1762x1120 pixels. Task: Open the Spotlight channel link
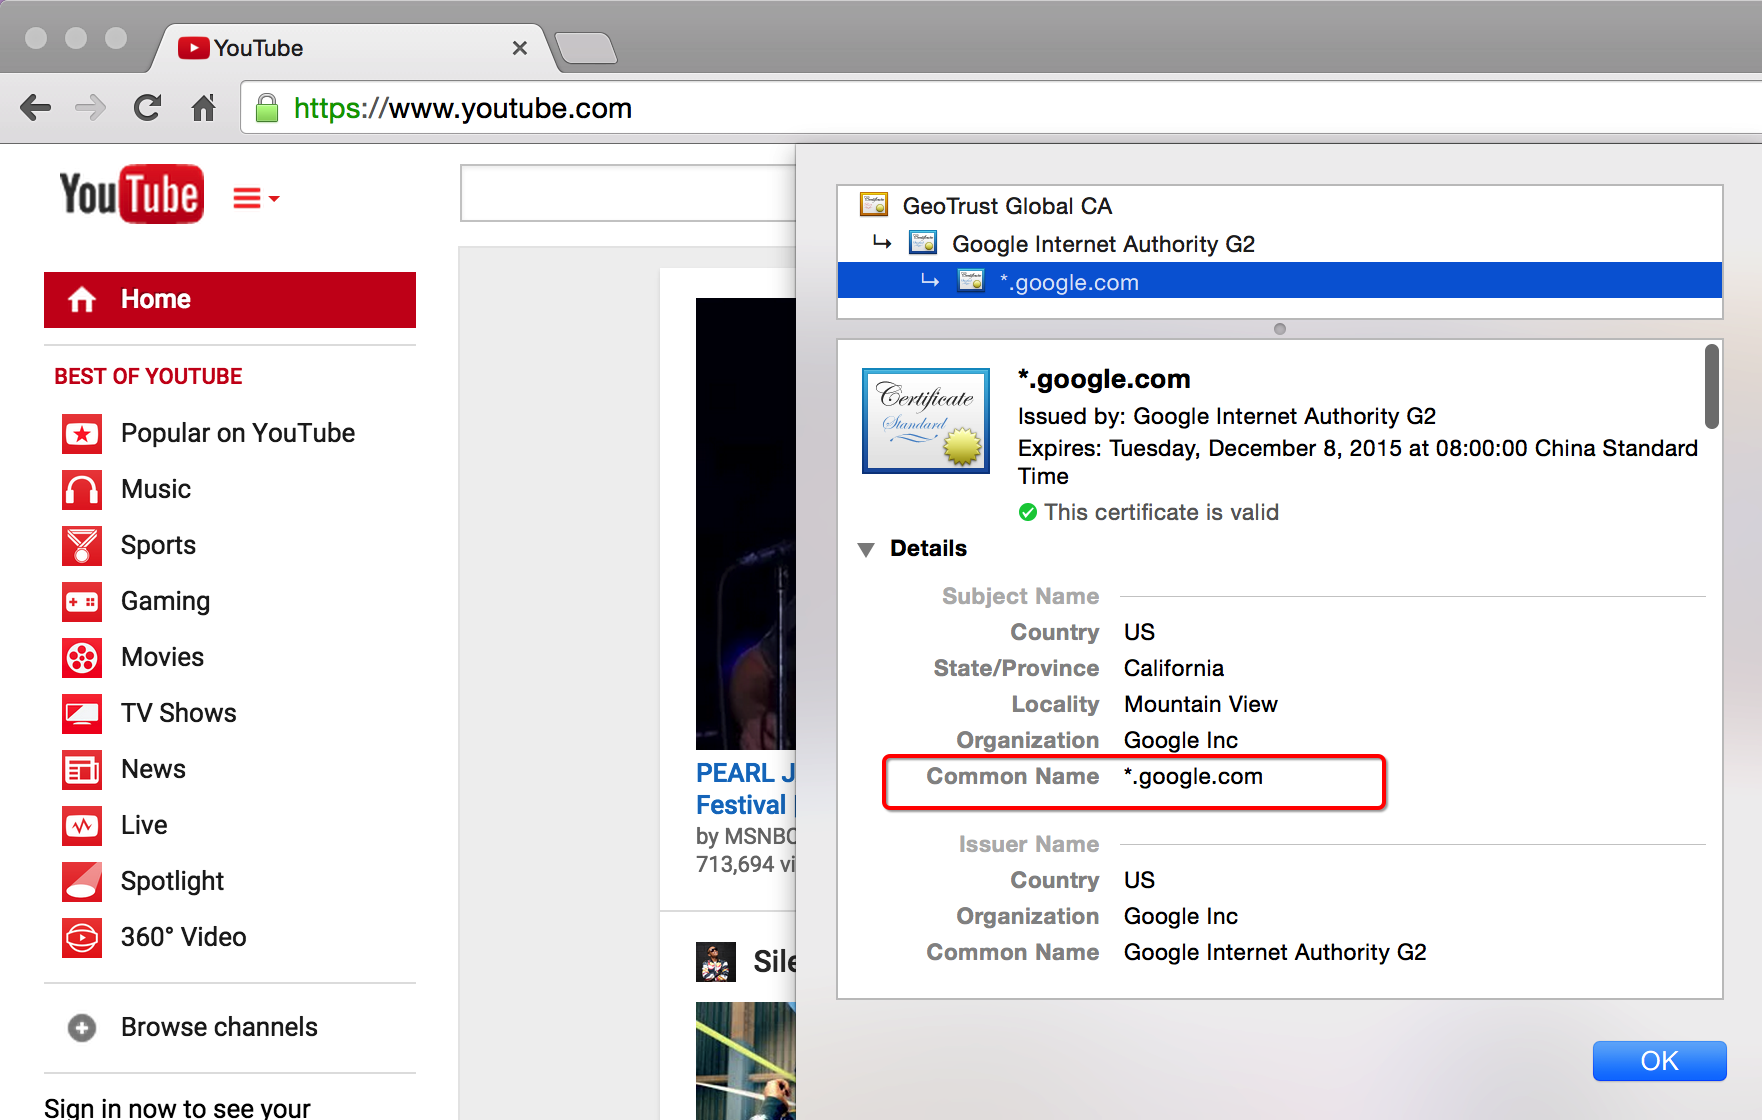click(x=172, y=881)
